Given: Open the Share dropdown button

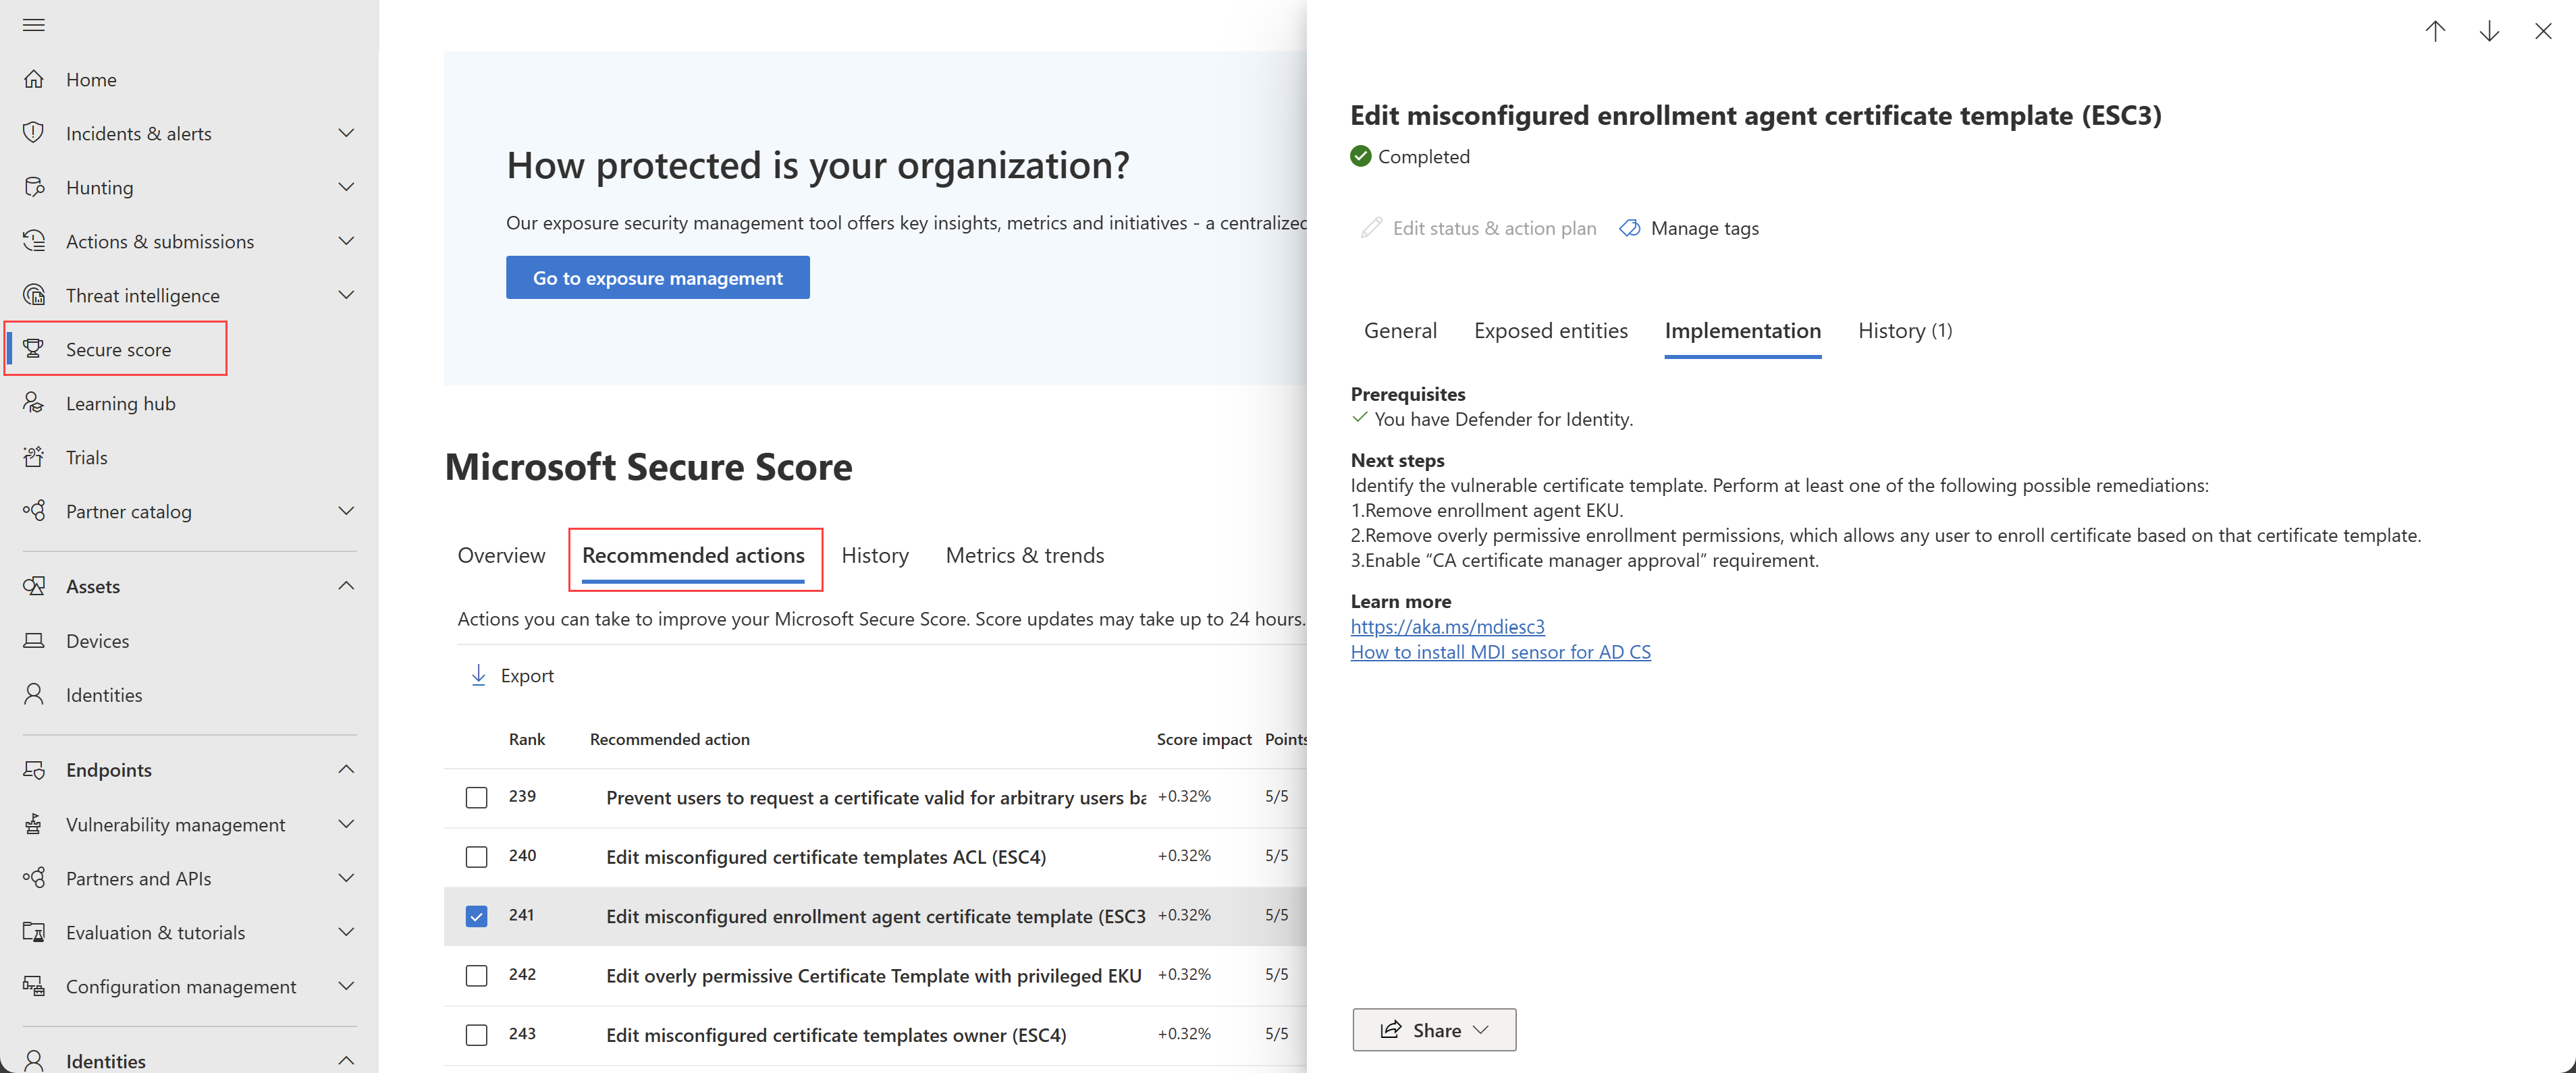Looking at the screenshot, I should (1434, 1030).
